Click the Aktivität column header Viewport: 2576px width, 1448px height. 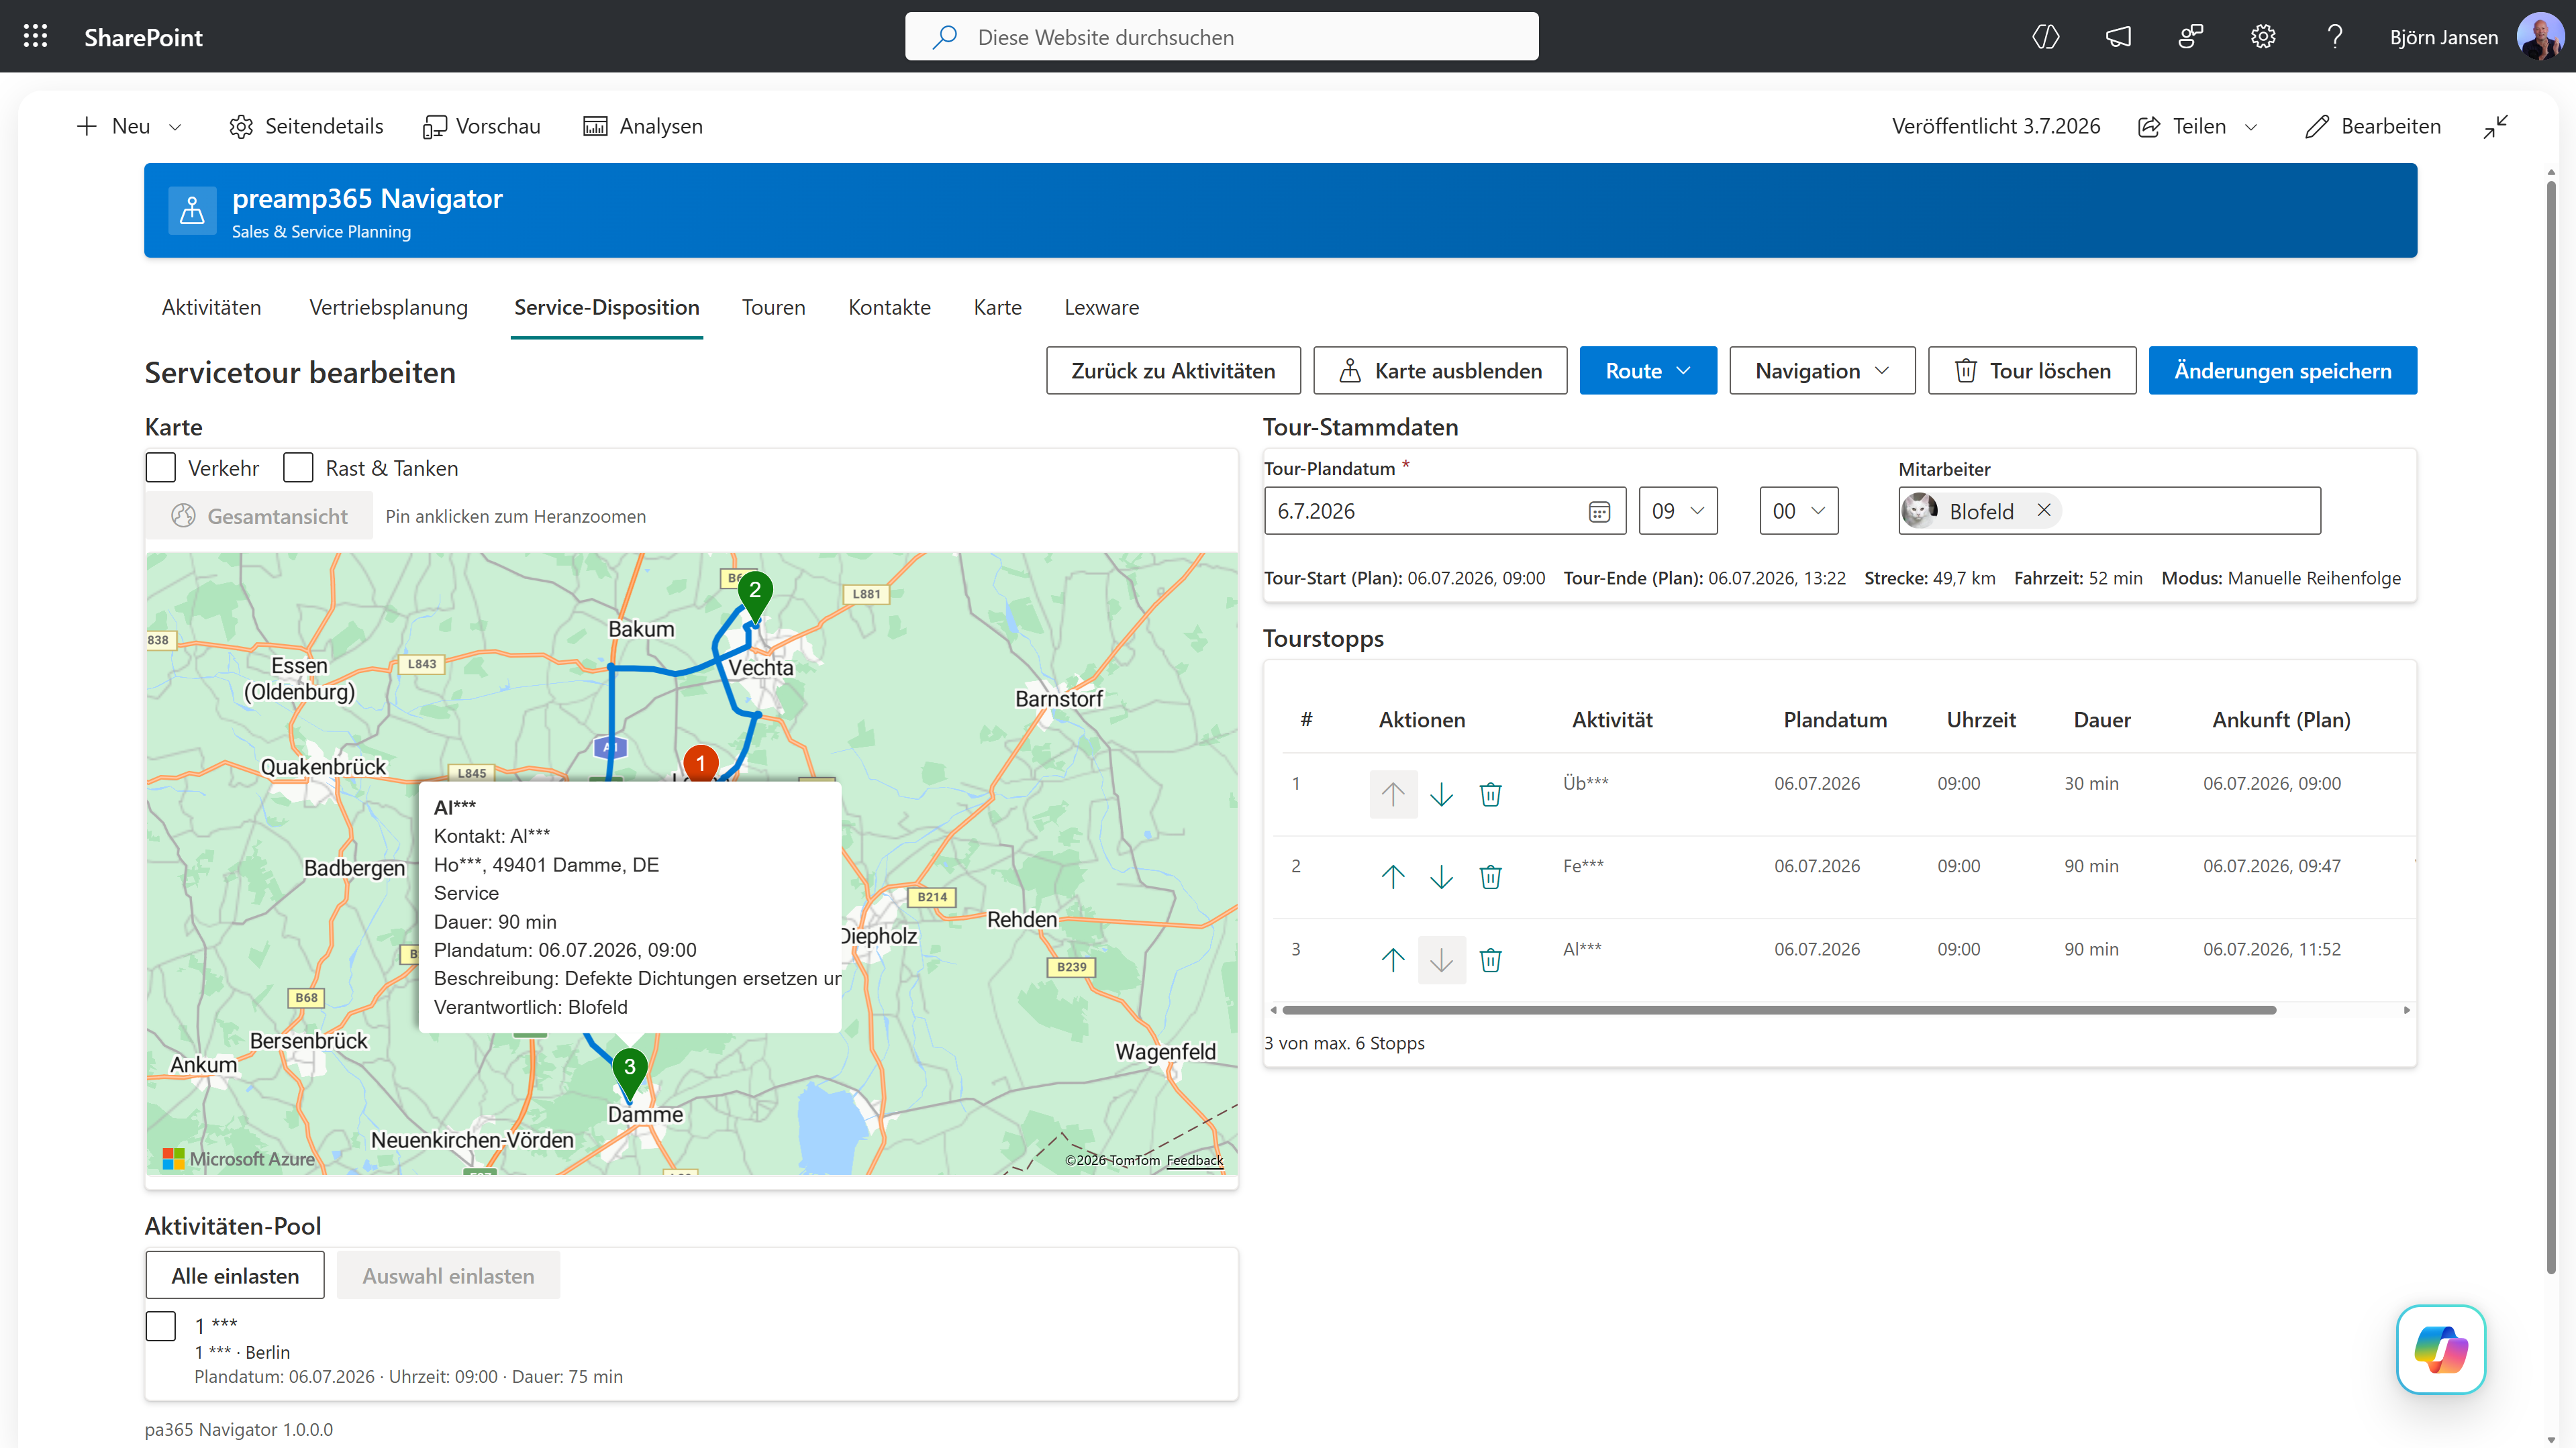pyautogui.click(x=1612, y=720)
